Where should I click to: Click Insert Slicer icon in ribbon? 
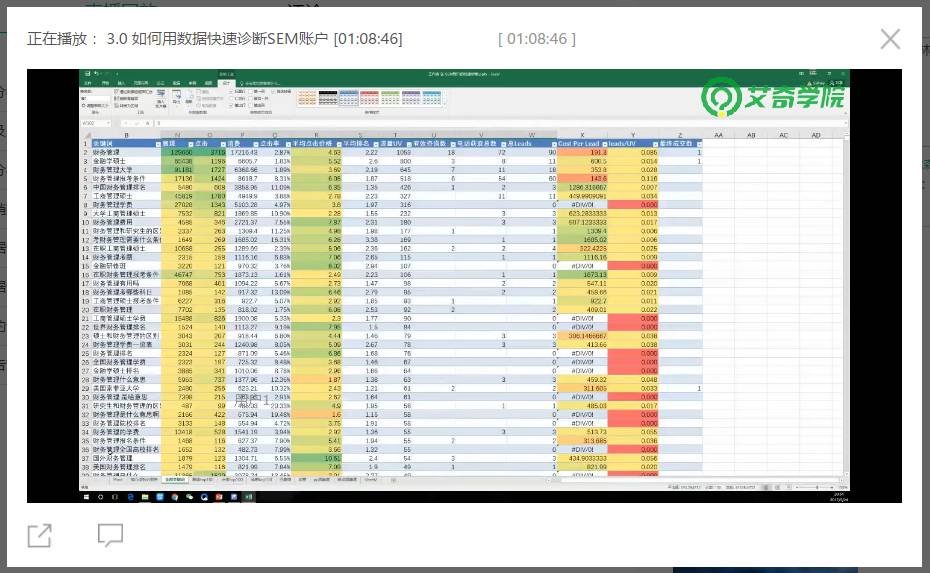(161, 96)
